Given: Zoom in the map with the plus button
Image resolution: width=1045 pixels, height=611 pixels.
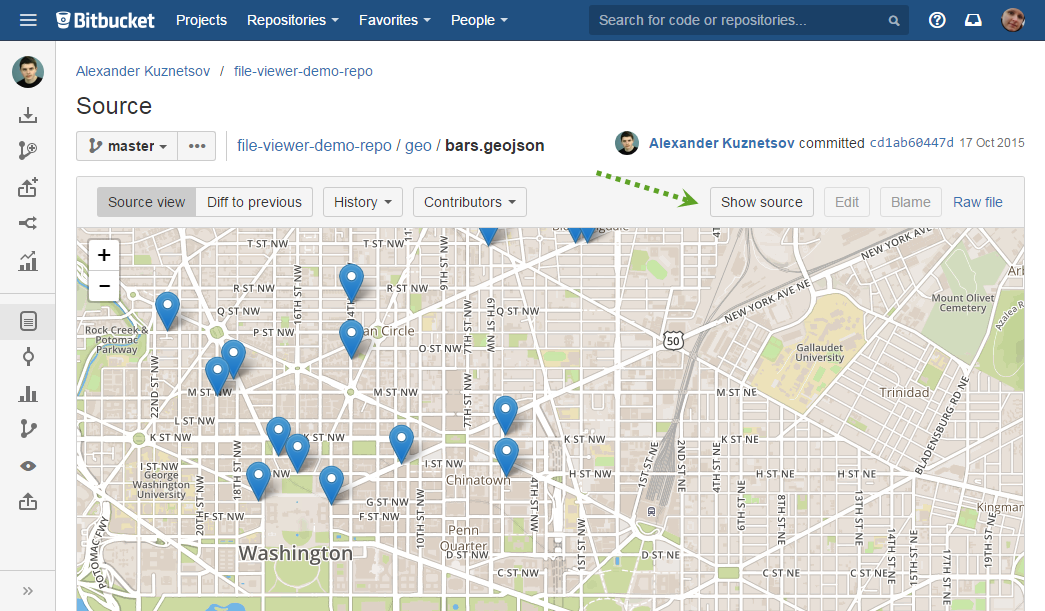Looking at the screenshot, I should click(x=104, y=255).
